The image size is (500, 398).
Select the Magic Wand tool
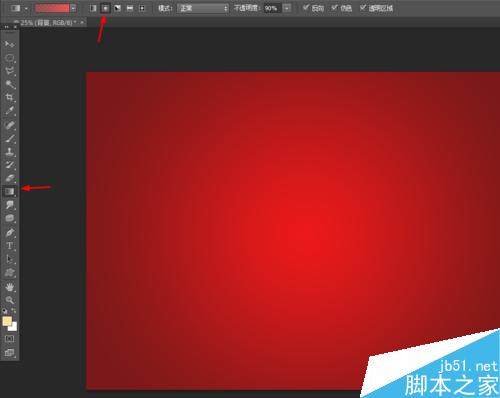click(9, 84)
